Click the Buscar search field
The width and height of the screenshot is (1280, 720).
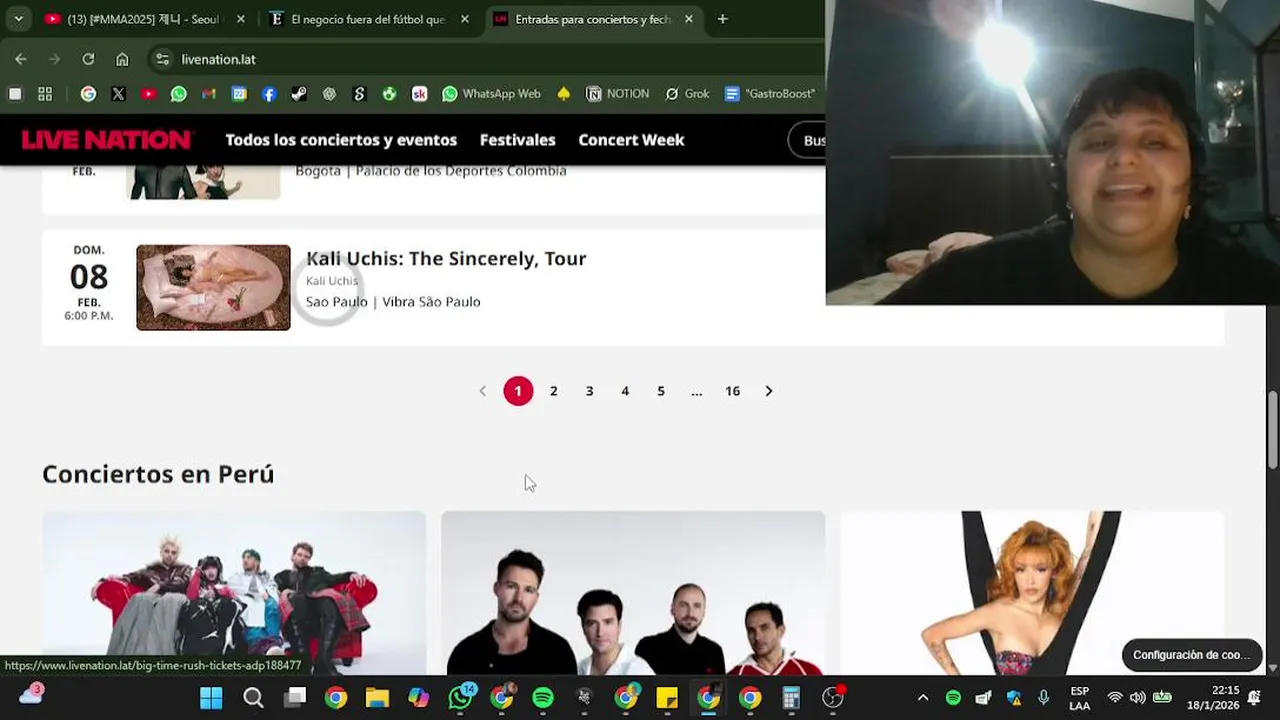click(808, 140)
